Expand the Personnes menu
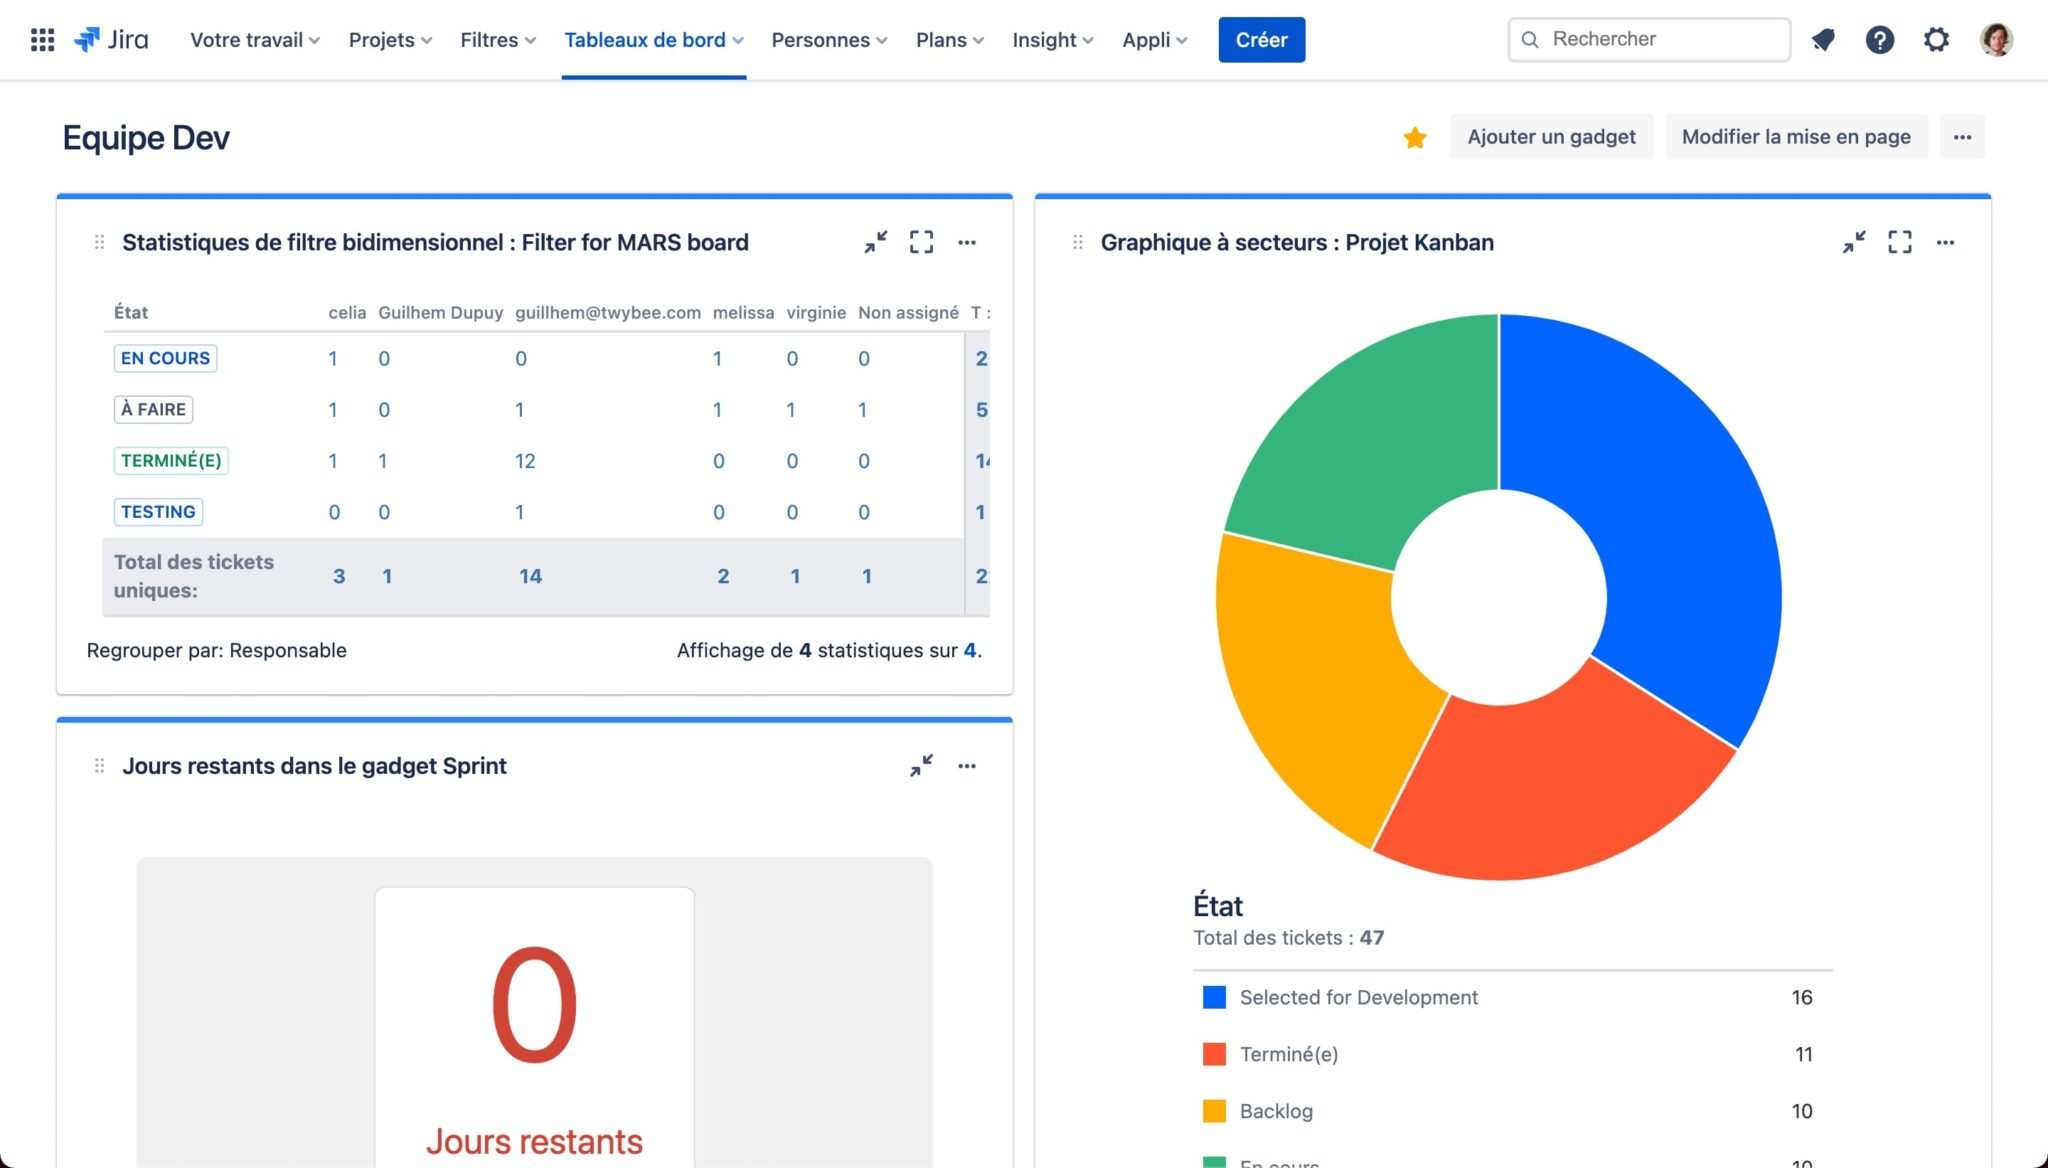This screenshot has height=1168, width=2048. [829, 40]
